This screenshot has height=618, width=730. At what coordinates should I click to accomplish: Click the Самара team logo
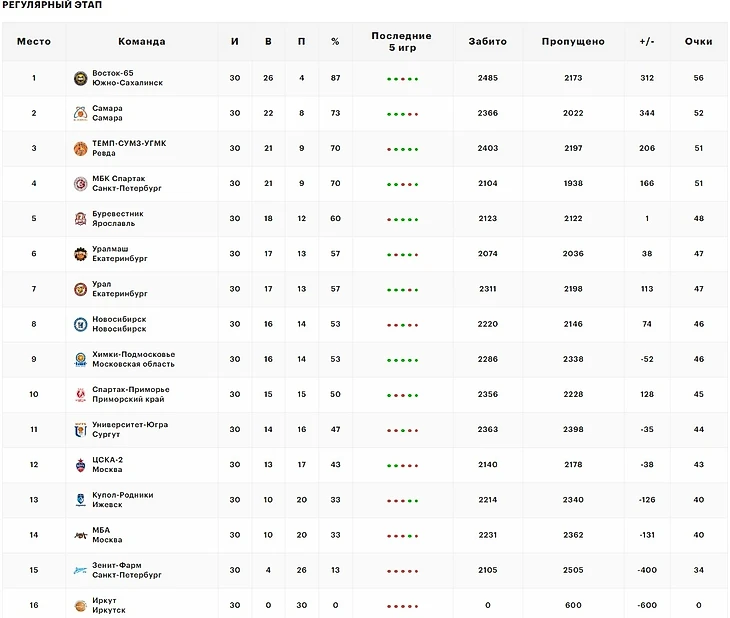(80, 113)
